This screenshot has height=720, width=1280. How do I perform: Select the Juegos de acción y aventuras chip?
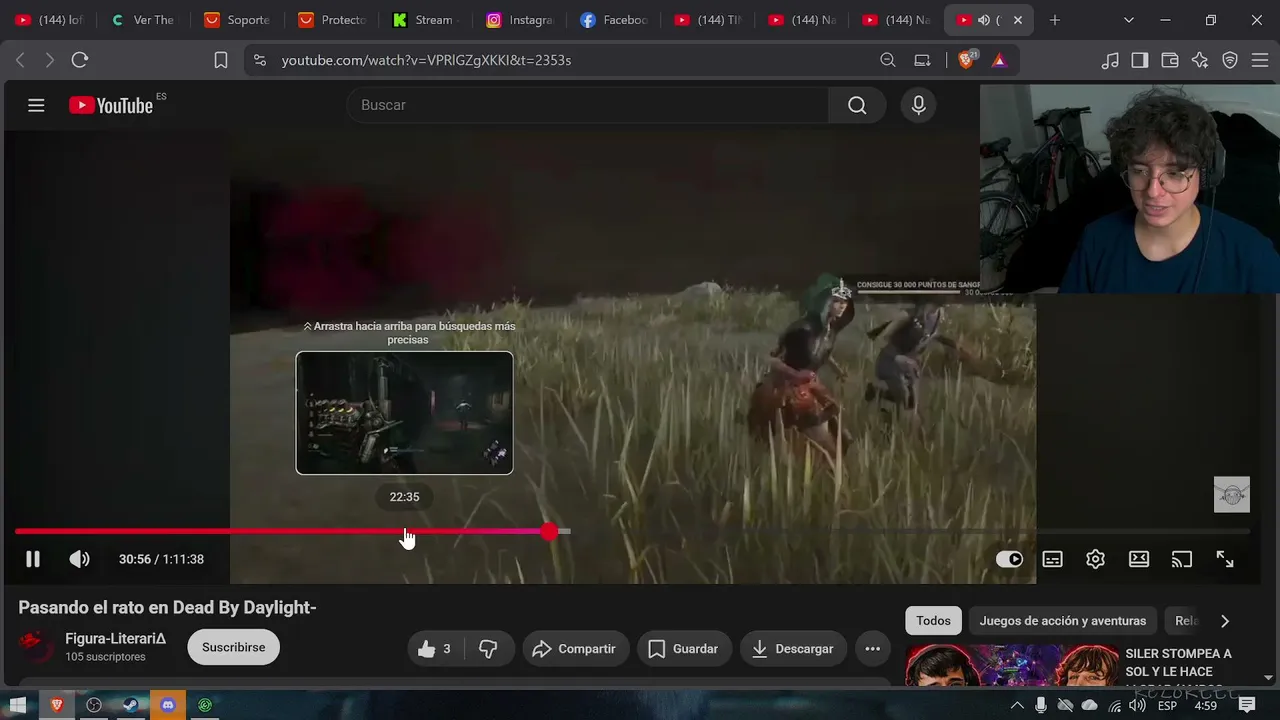[1062, 621]
